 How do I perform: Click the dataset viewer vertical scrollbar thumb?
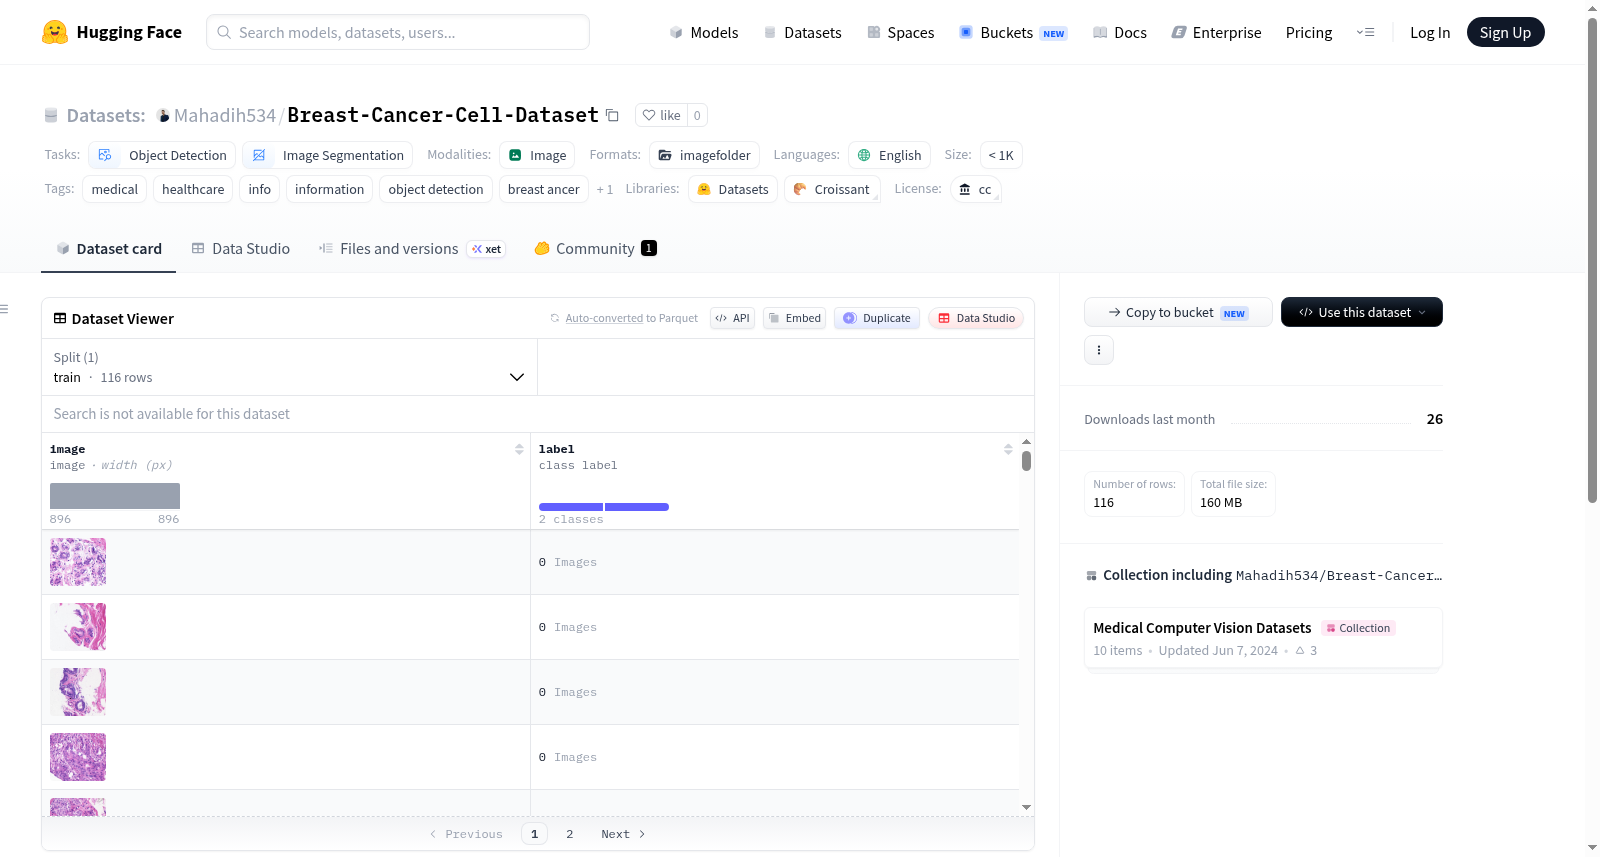point(1026,461)
